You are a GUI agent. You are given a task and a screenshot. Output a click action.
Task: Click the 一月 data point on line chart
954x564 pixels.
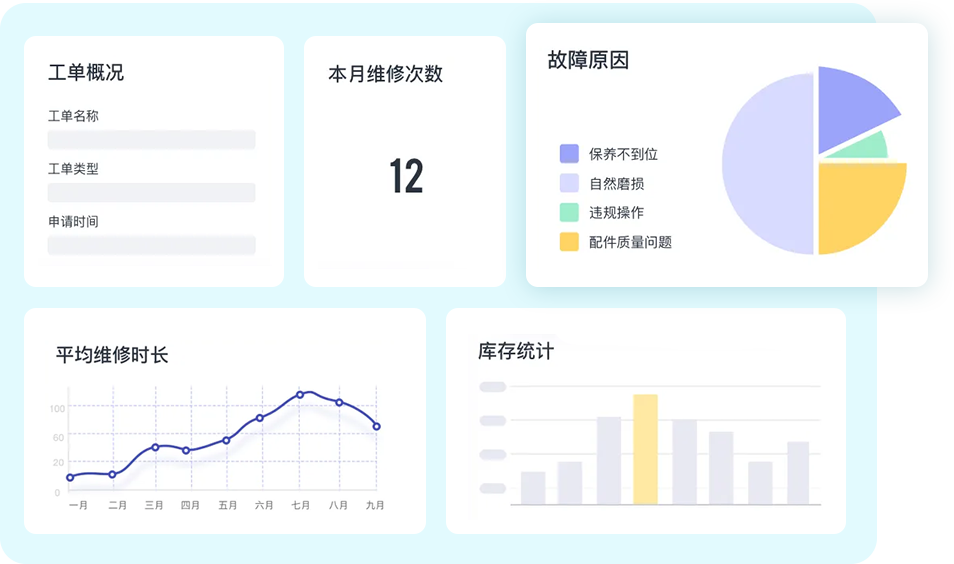pyautogui.click(x=70, y=478)
